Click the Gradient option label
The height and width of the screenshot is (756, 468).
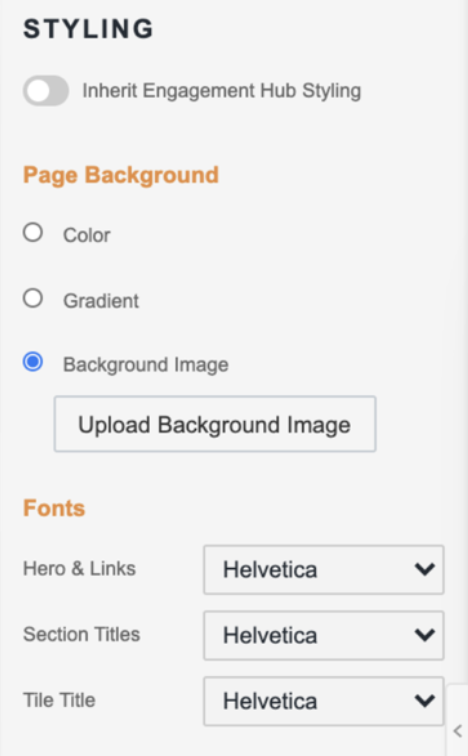click(x=101, y=301)
